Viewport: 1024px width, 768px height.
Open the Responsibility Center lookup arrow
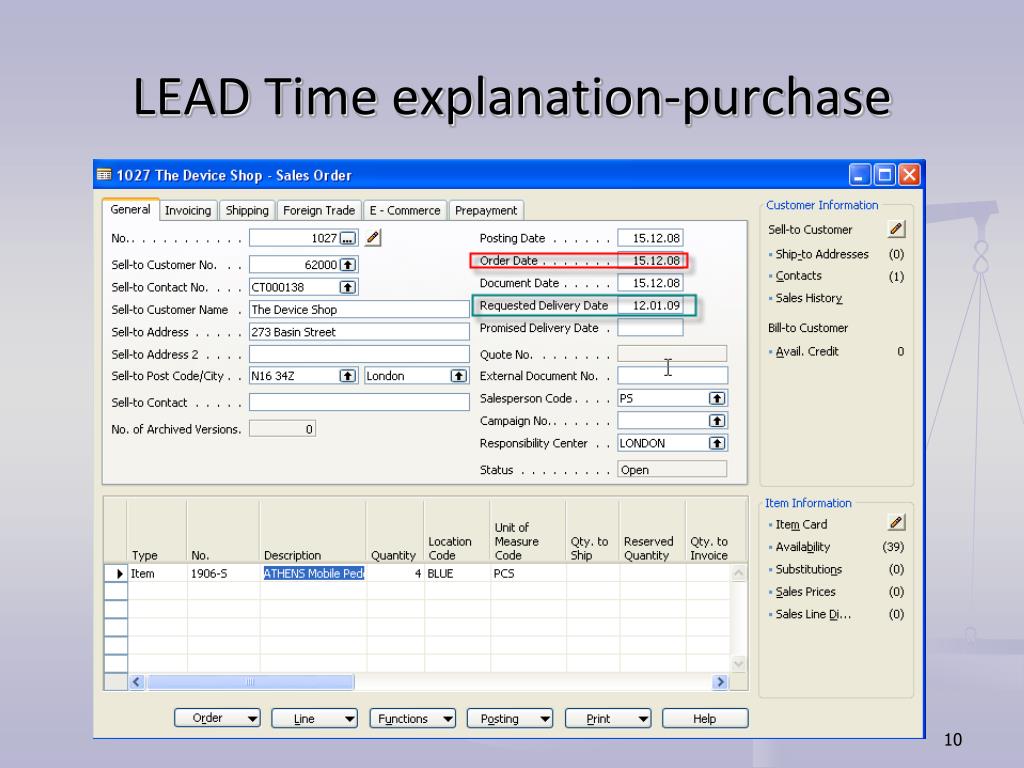coord(717,443)
